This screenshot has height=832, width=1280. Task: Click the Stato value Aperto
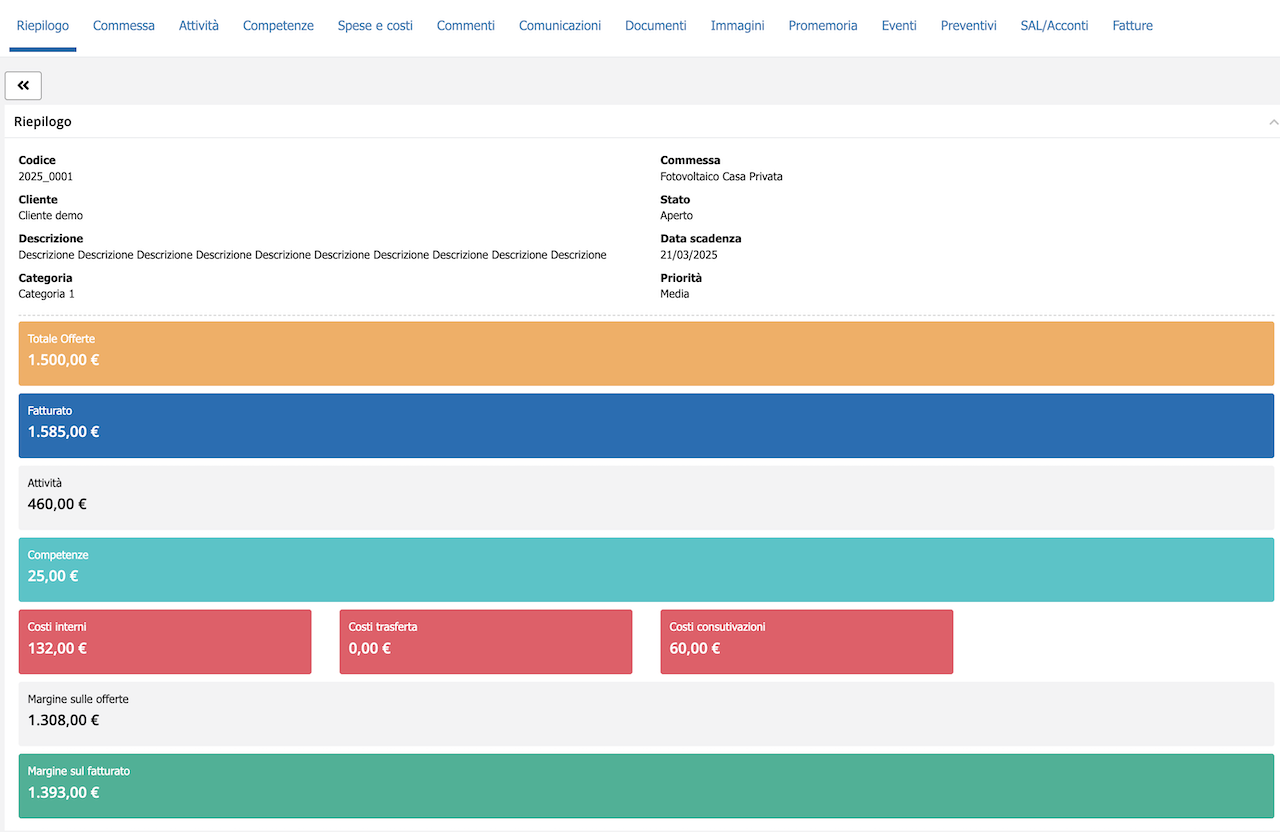click(x=676, y=215)
